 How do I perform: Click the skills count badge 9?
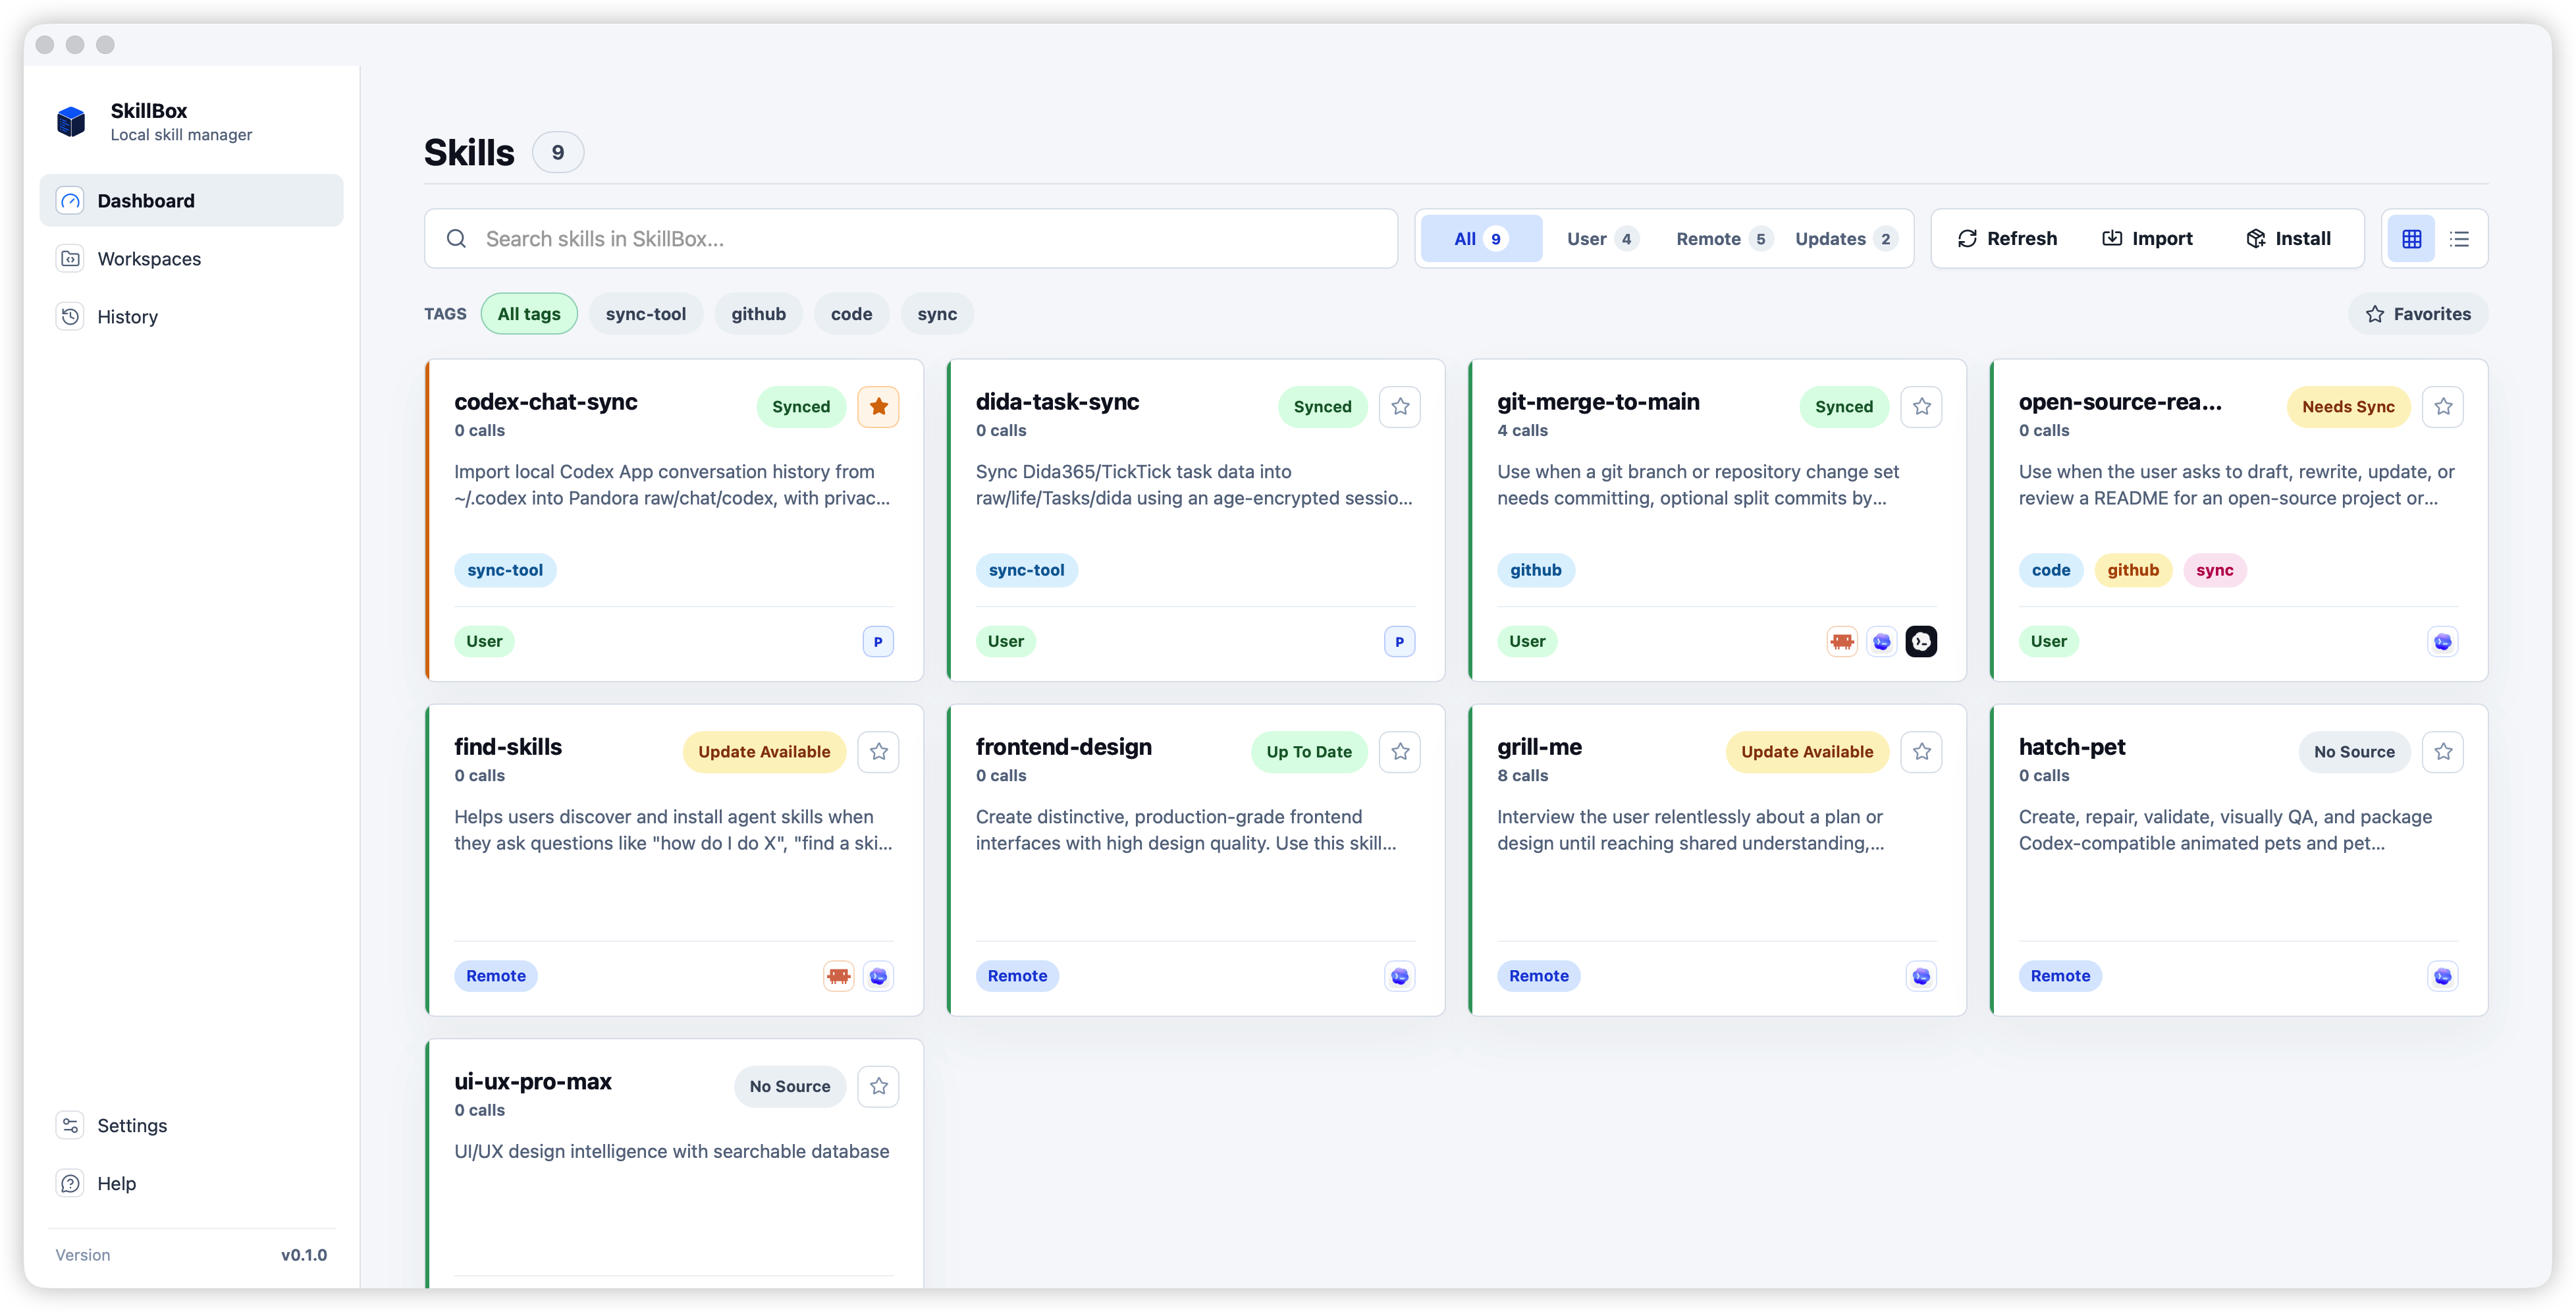click(x=557, y=153)
